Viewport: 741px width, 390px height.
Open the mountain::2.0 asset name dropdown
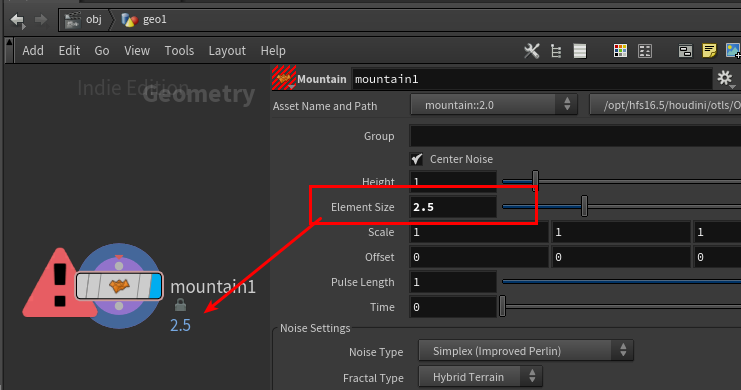point(494,104)
